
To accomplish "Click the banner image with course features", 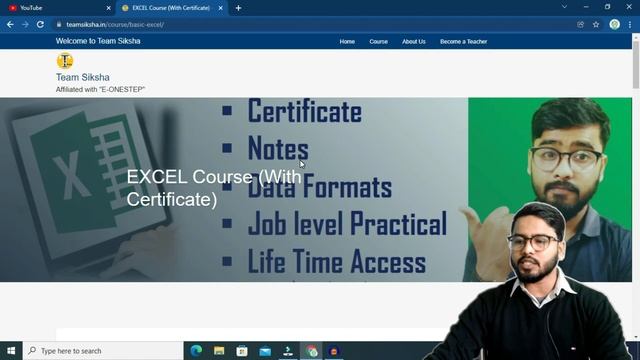I will tap(316, 190).
